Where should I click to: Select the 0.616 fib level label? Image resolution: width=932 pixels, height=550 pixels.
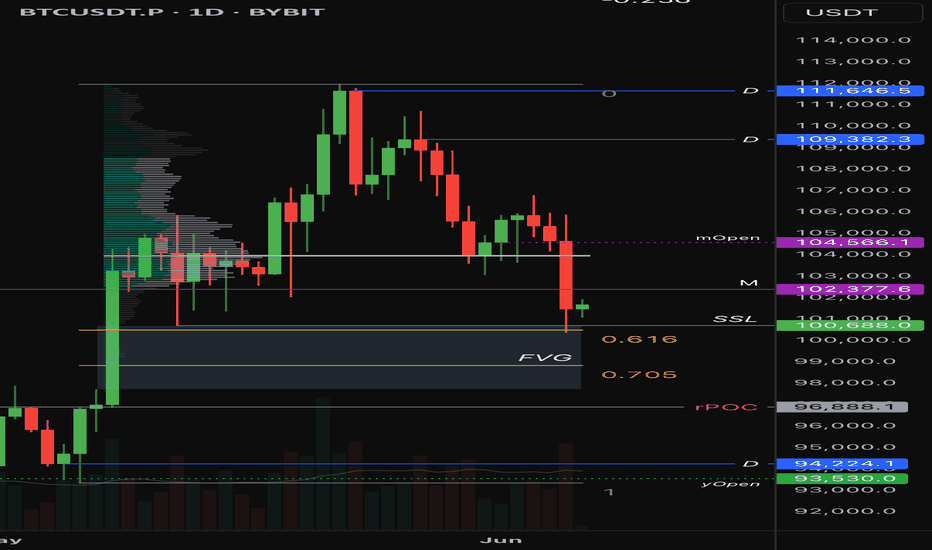640,339
